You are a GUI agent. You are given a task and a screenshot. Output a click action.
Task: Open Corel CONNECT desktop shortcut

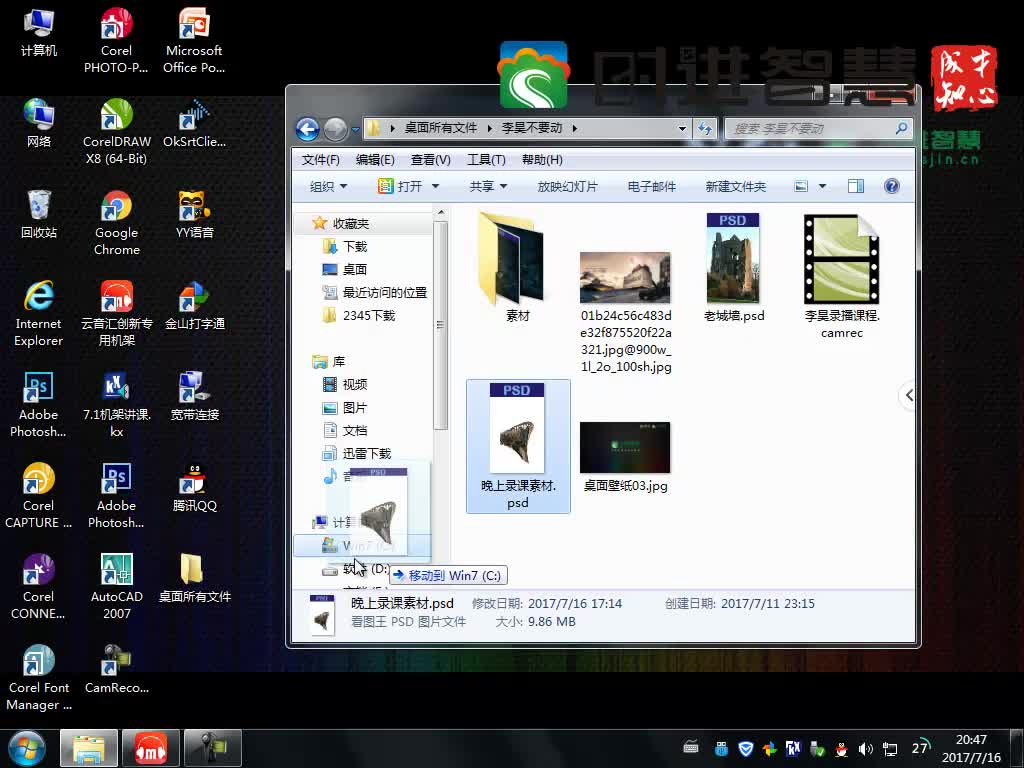[x=39, y=586]
